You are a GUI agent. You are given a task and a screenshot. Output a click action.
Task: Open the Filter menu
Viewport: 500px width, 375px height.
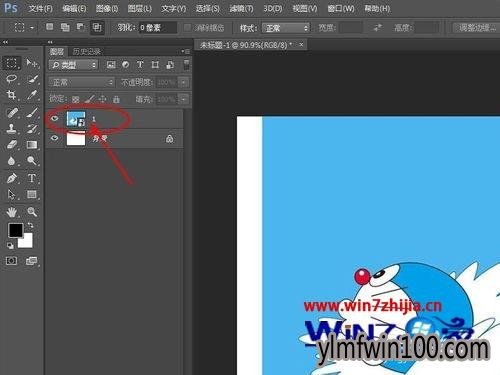[x=241, y=8]
